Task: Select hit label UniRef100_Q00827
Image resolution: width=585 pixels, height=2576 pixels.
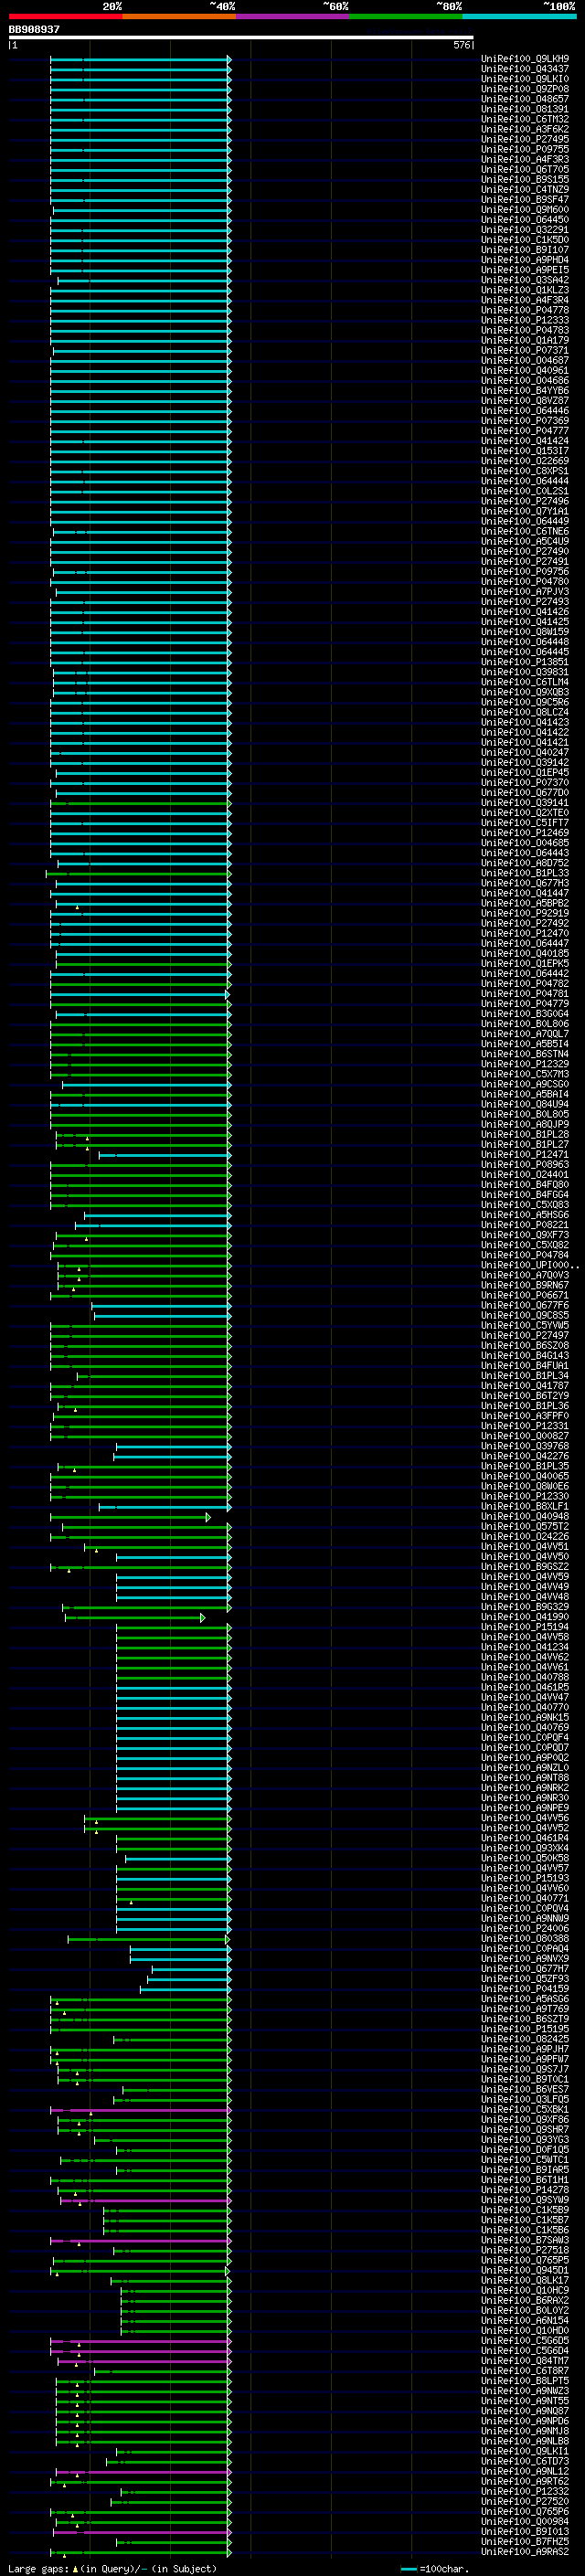Action: (525, 1435)
